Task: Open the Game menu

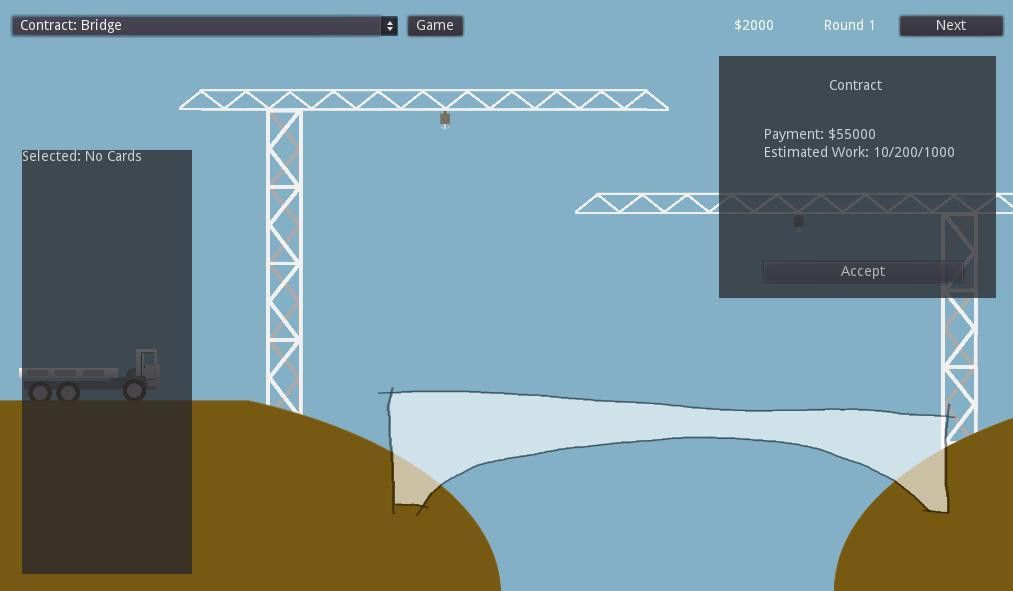Action: click(x=435, y=25)
